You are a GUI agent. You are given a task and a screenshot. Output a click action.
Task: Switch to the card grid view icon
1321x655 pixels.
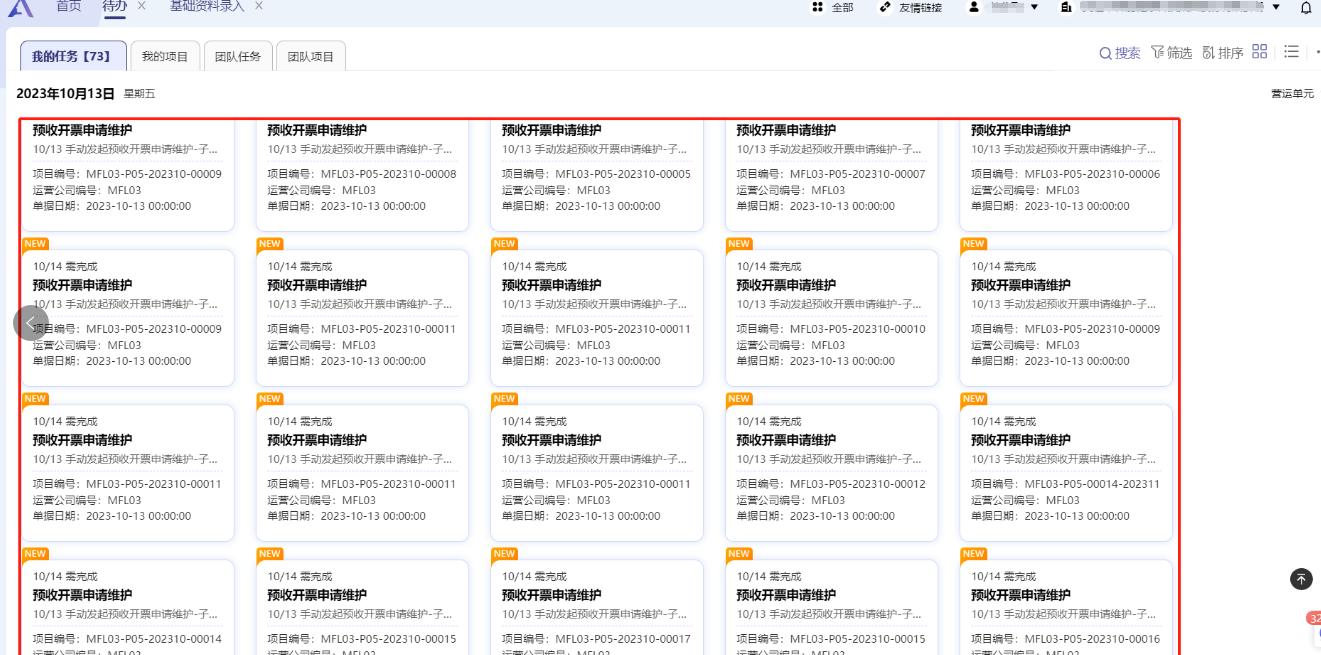tap(1260, 51)
